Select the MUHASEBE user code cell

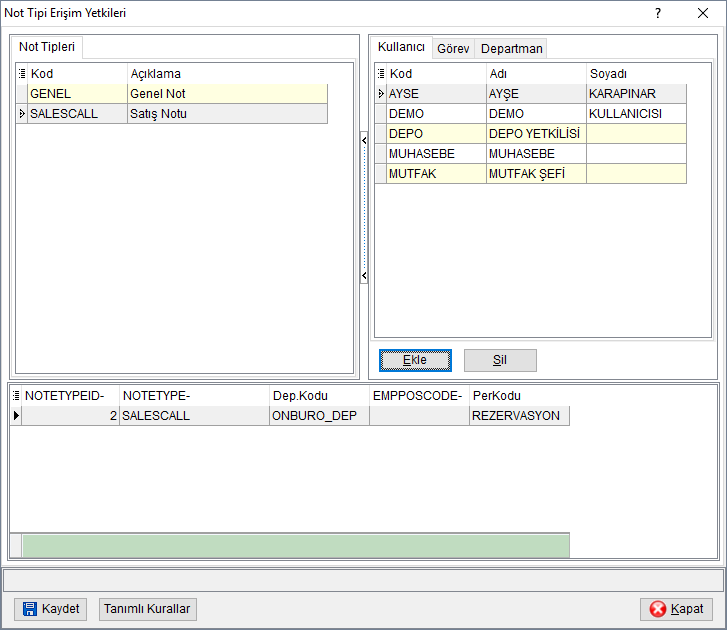point(436,153)
